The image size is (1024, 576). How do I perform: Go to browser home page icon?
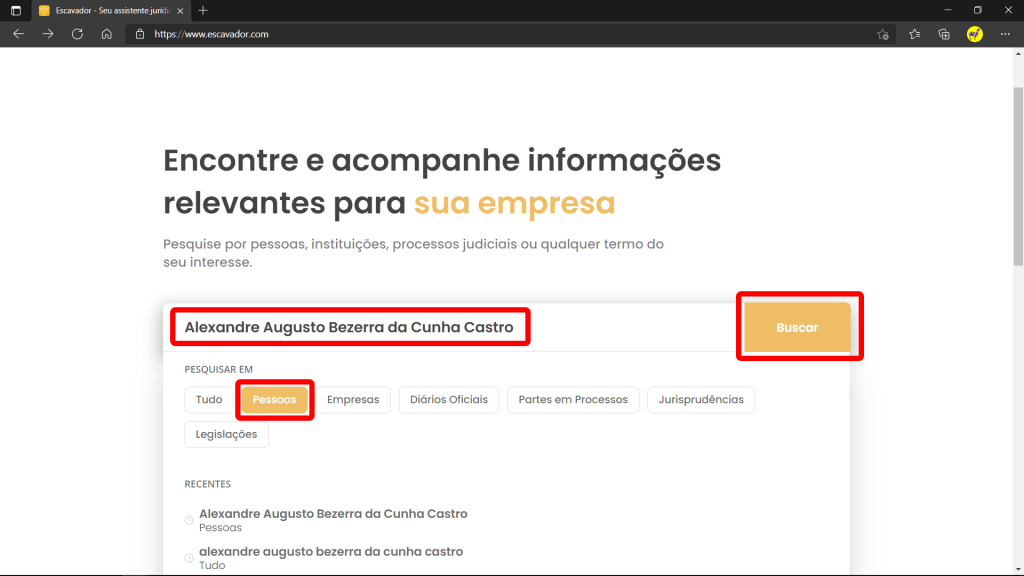click(x=106, y=34)
